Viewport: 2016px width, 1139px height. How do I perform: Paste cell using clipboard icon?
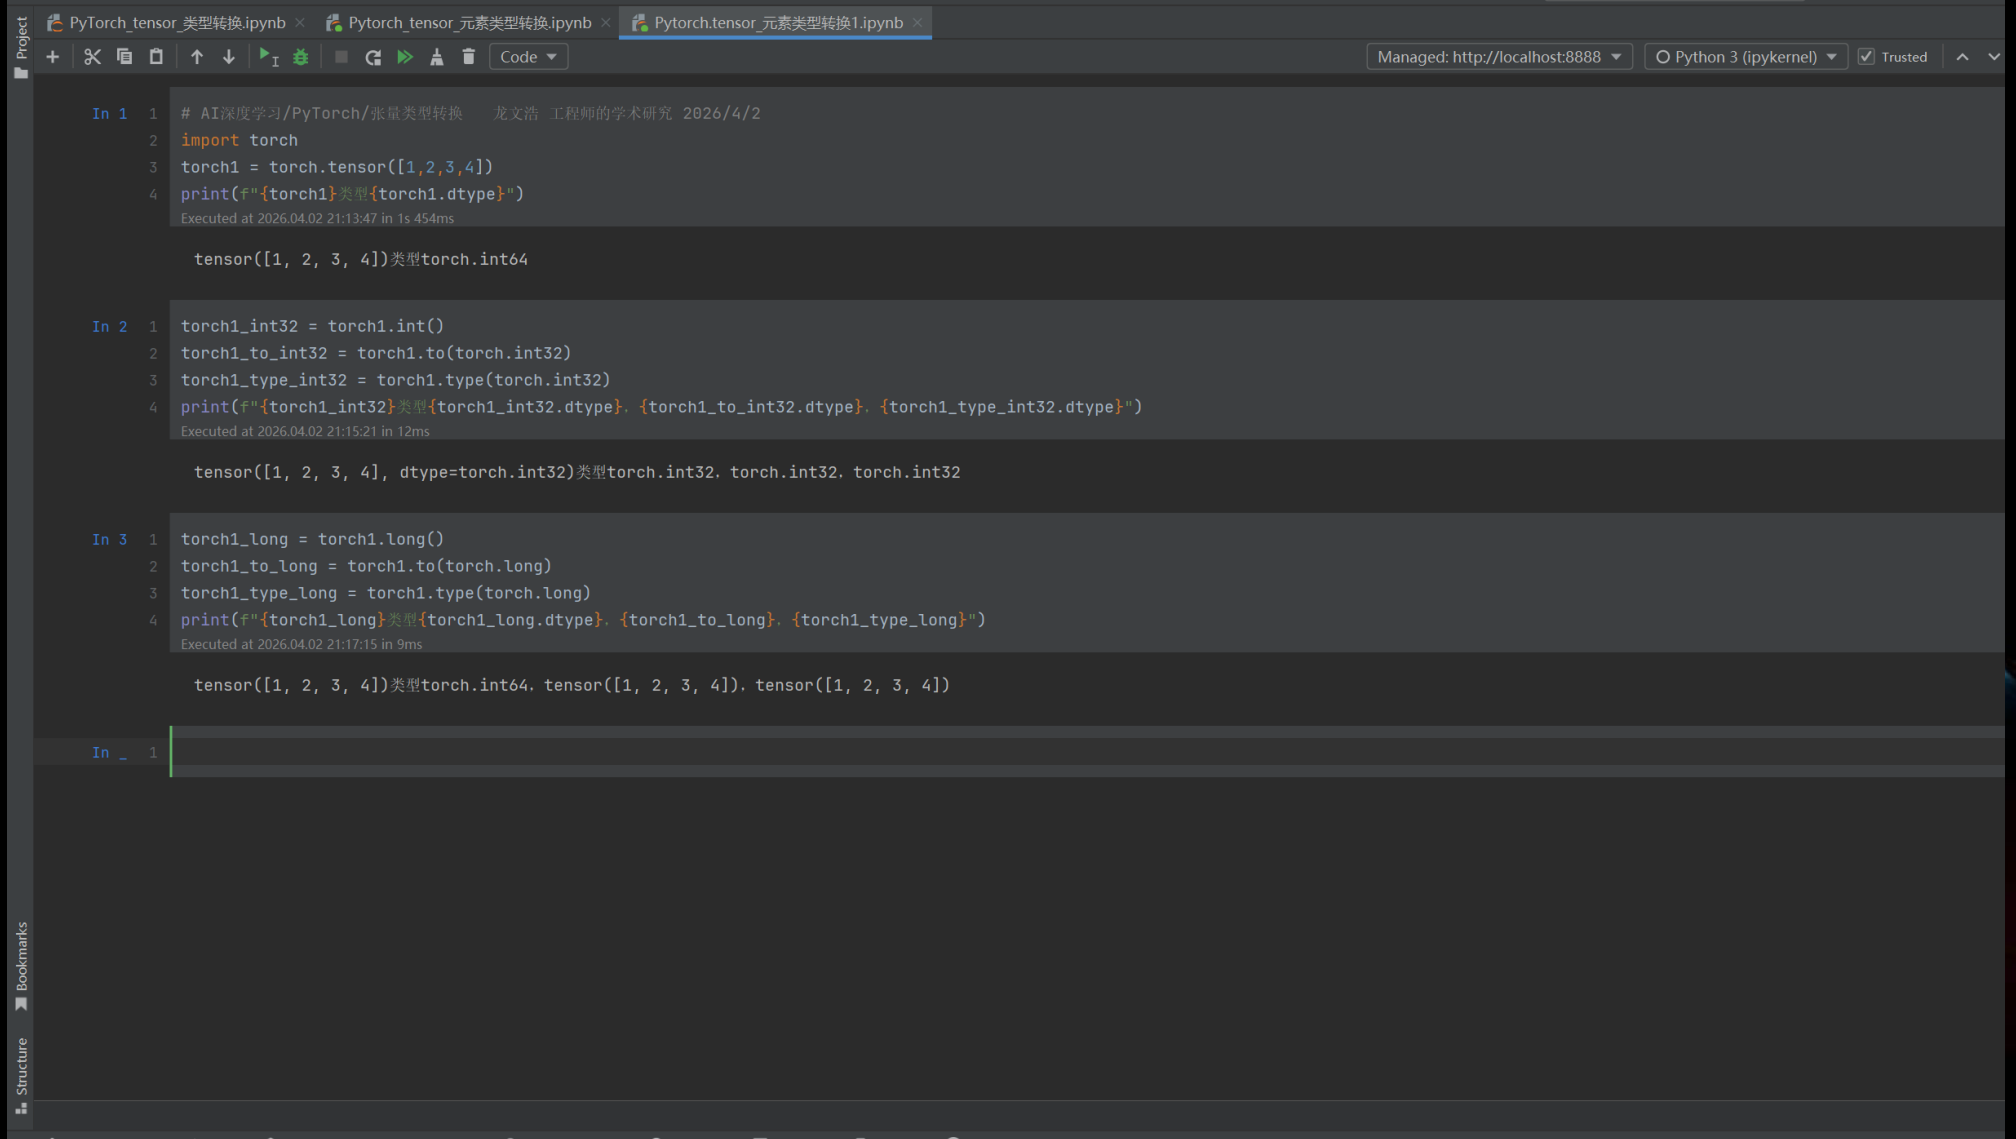pos(156,57)
